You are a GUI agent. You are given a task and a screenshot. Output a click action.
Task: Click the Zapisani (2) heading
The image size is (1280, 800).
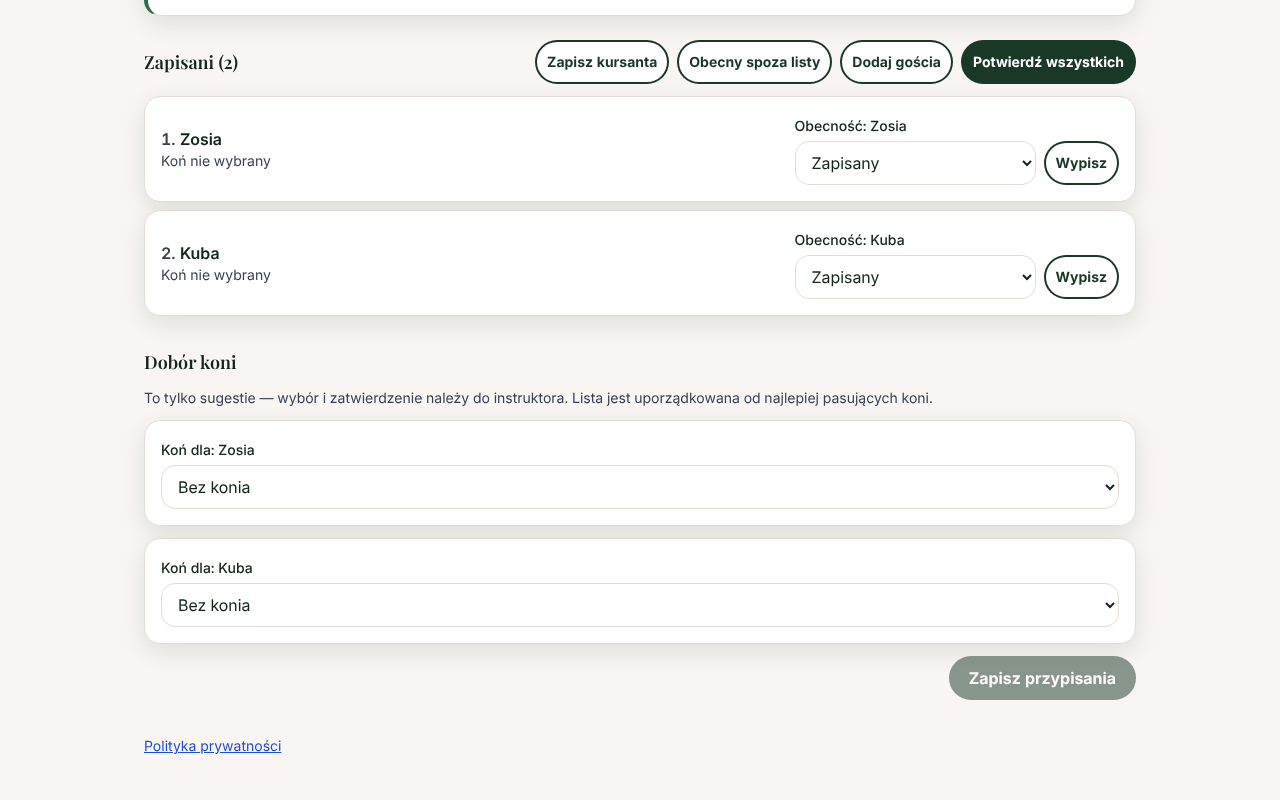(x=191, y=62)
